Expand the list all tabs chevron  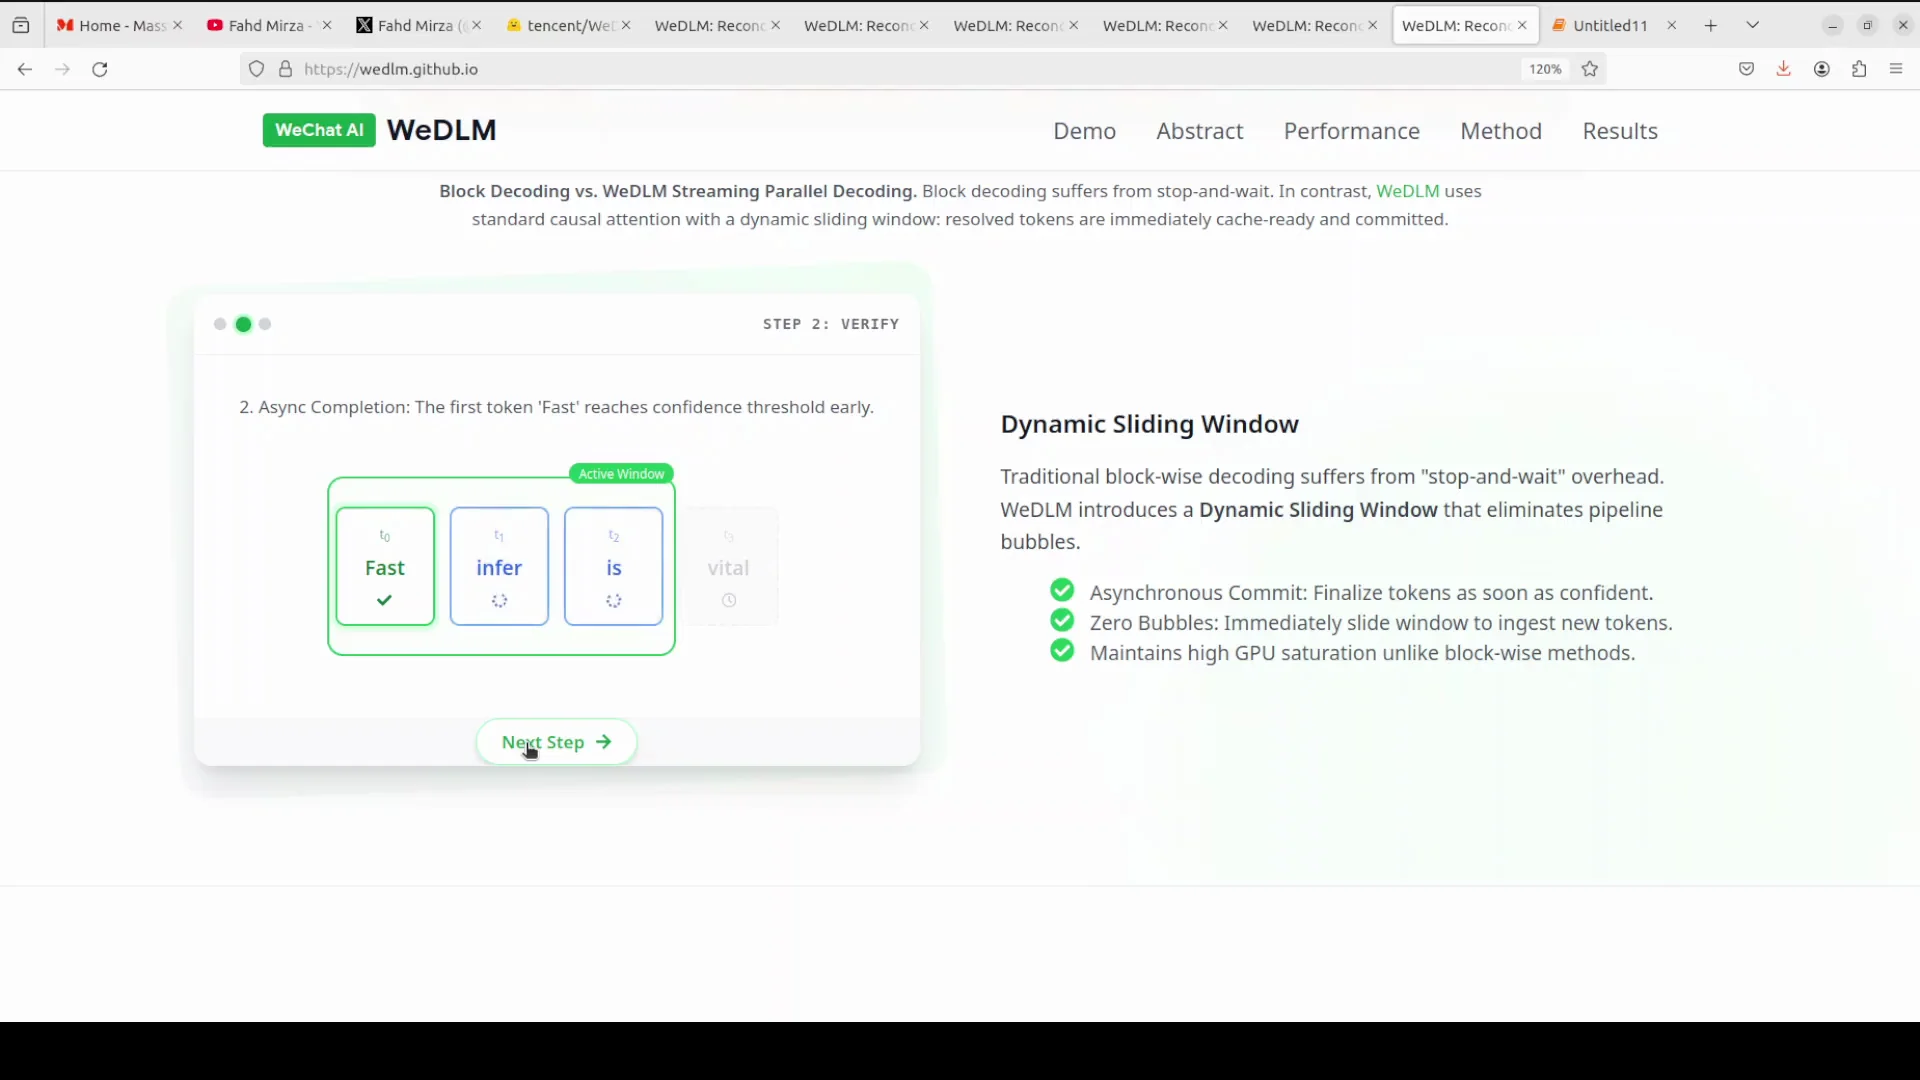[x=1753, y=25]
